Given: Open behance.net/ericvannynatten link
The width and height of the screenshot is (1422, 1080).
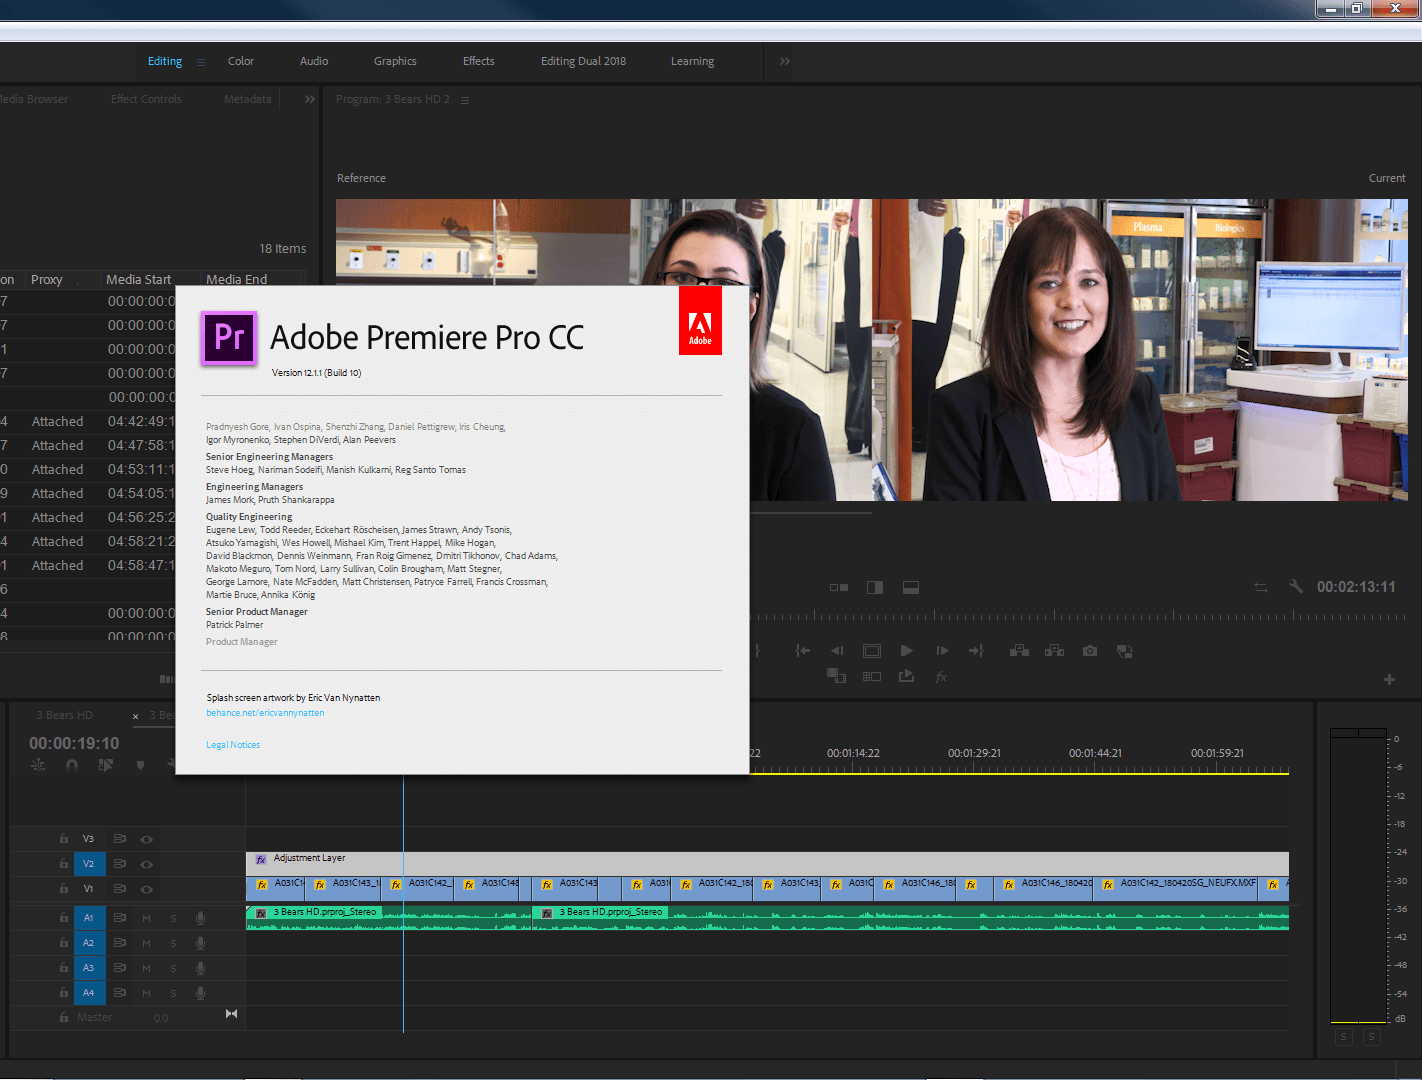Looking at the screenshot, I should pyautogui.click(x=265, y=713).
